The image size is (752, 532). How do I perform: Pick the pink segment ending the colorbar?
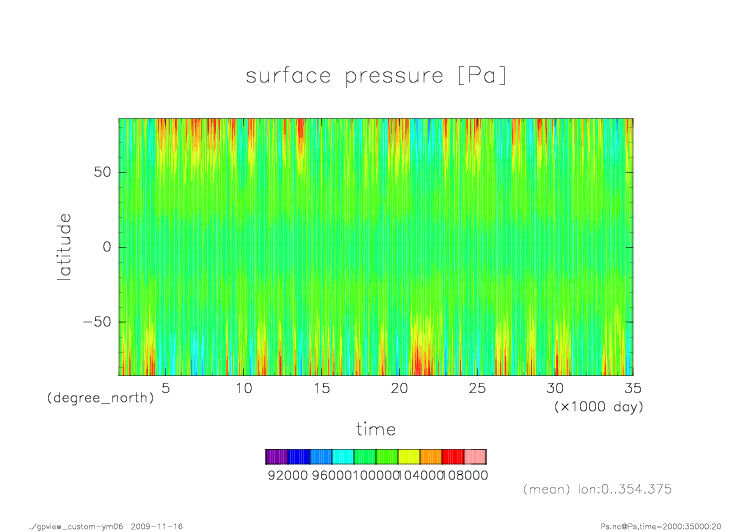tap(475, 456)
